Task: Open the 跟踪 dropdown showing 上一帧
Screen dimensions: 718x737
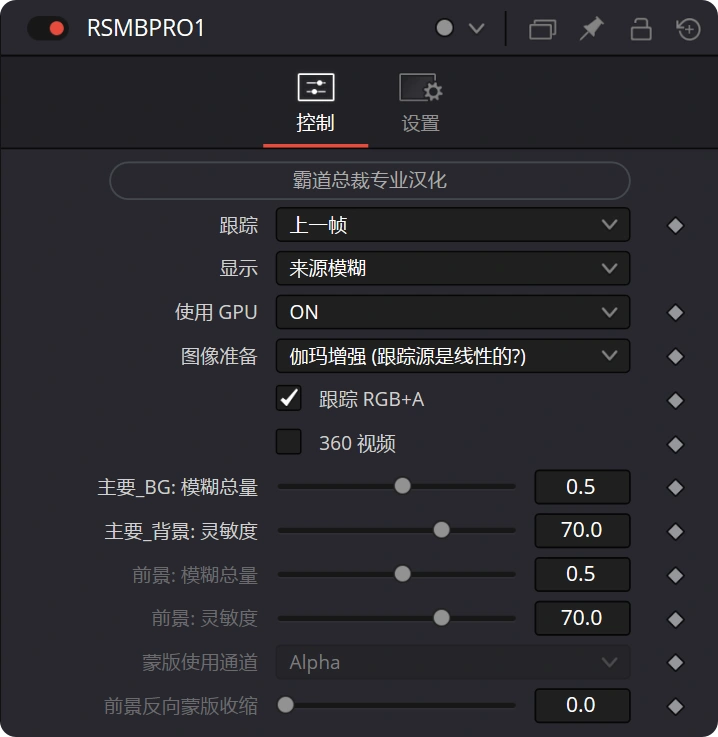Action: [453, 225]
